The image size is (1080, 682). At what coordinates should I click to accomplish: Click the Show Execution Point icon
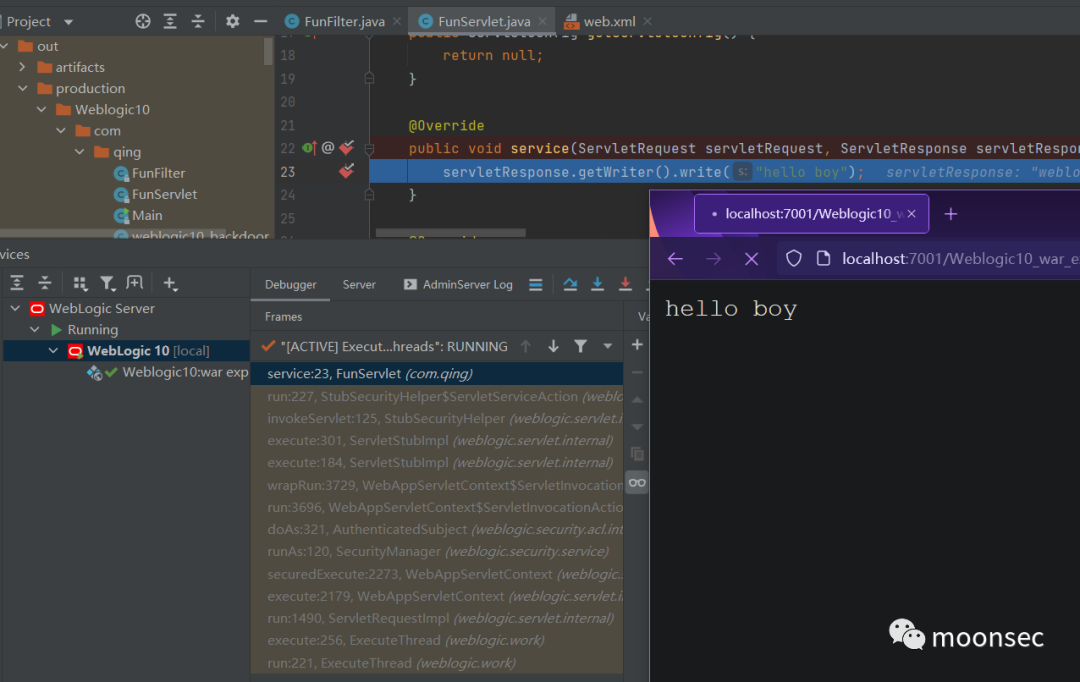(535, 285)
